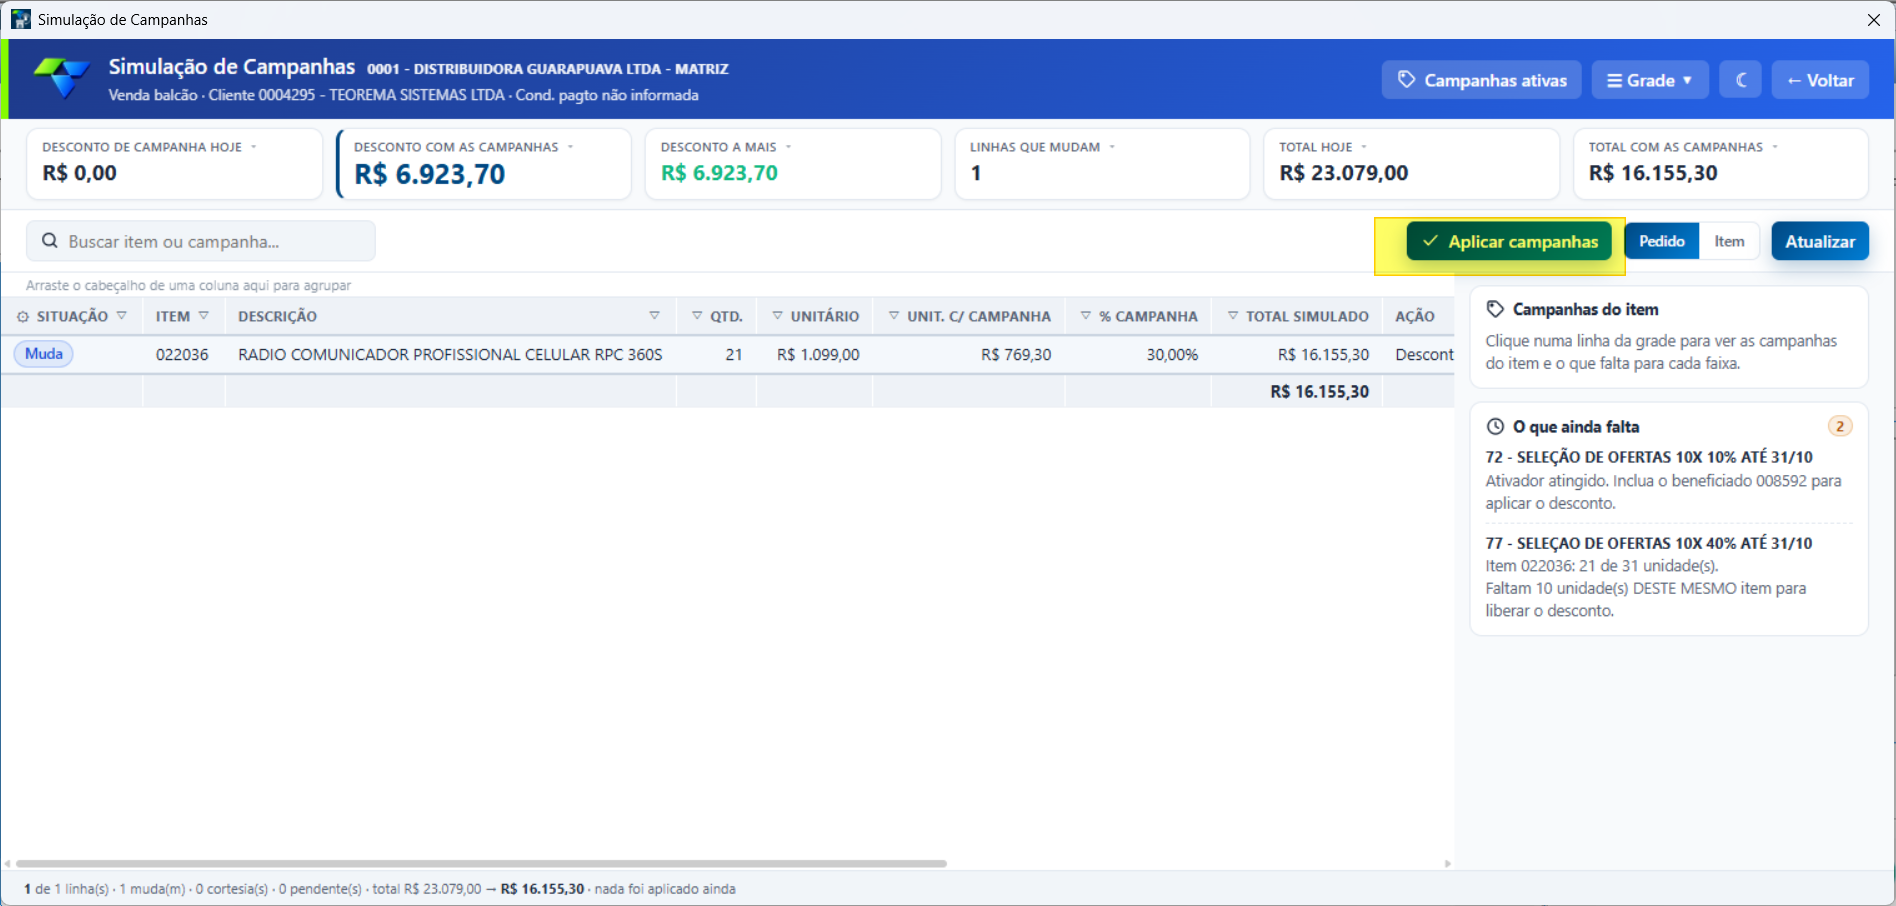Open filter for UNITÁRIO column
Image resolution: width=1896 pixels, height=906 pixels.
777,315
